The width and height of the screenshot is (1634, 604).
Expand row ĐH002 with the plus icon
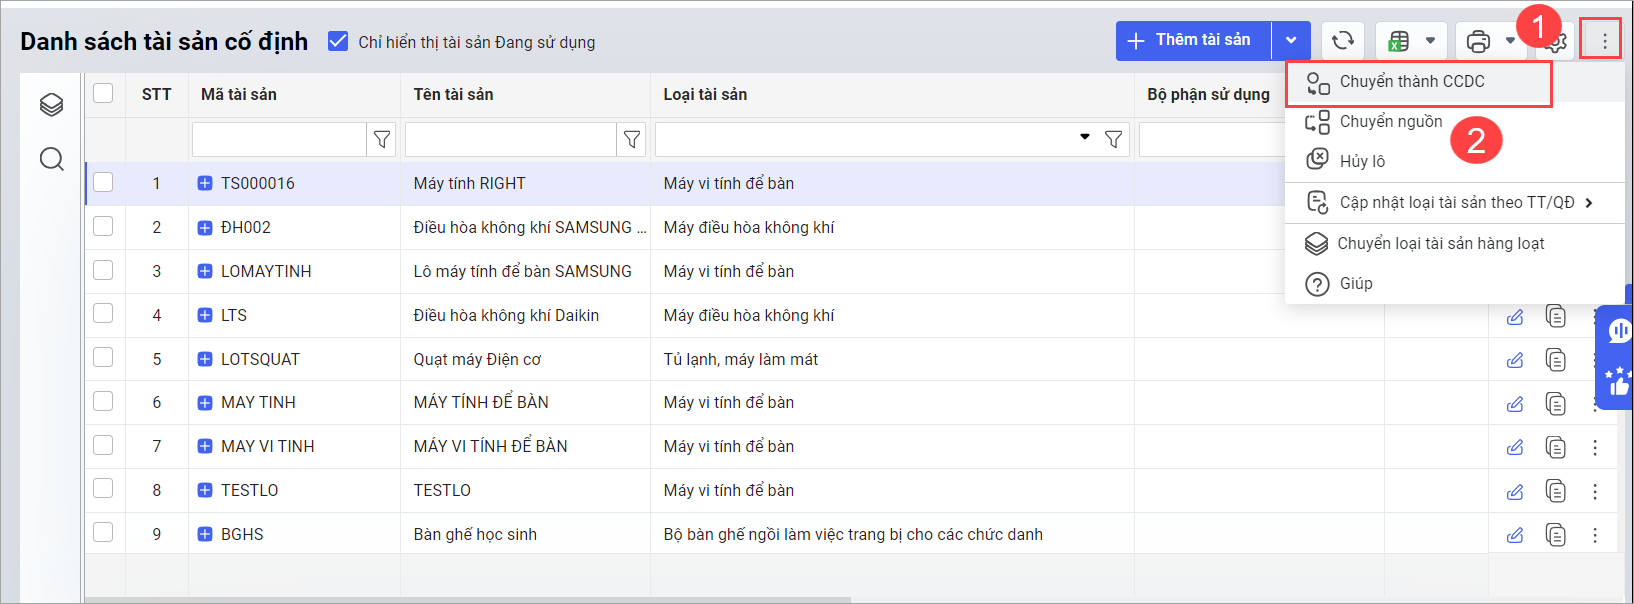pos(205,228)
